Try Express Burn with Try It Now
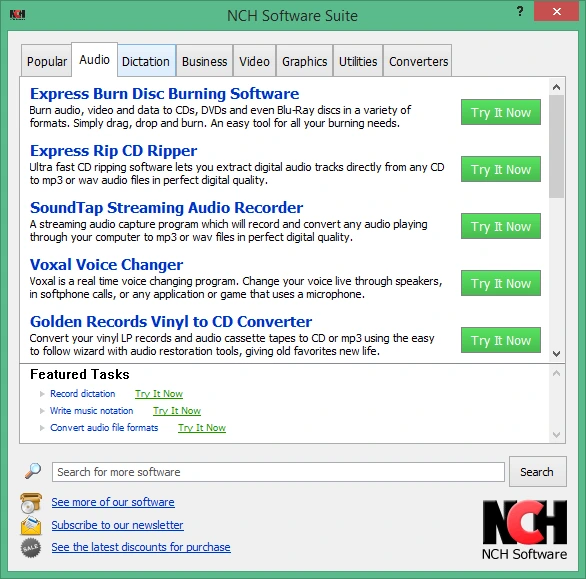Viewport: 586px width, 579px height. [x=501, y=112]
